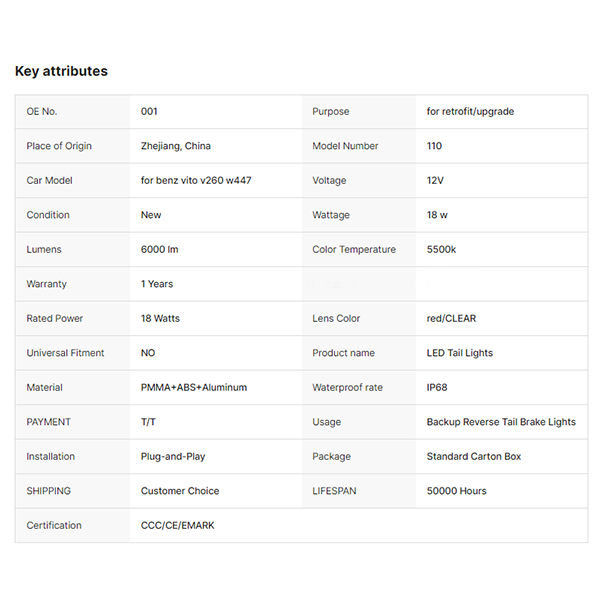
Task: Click the Customer Choice shipping value
Action: tap(180, 491)
